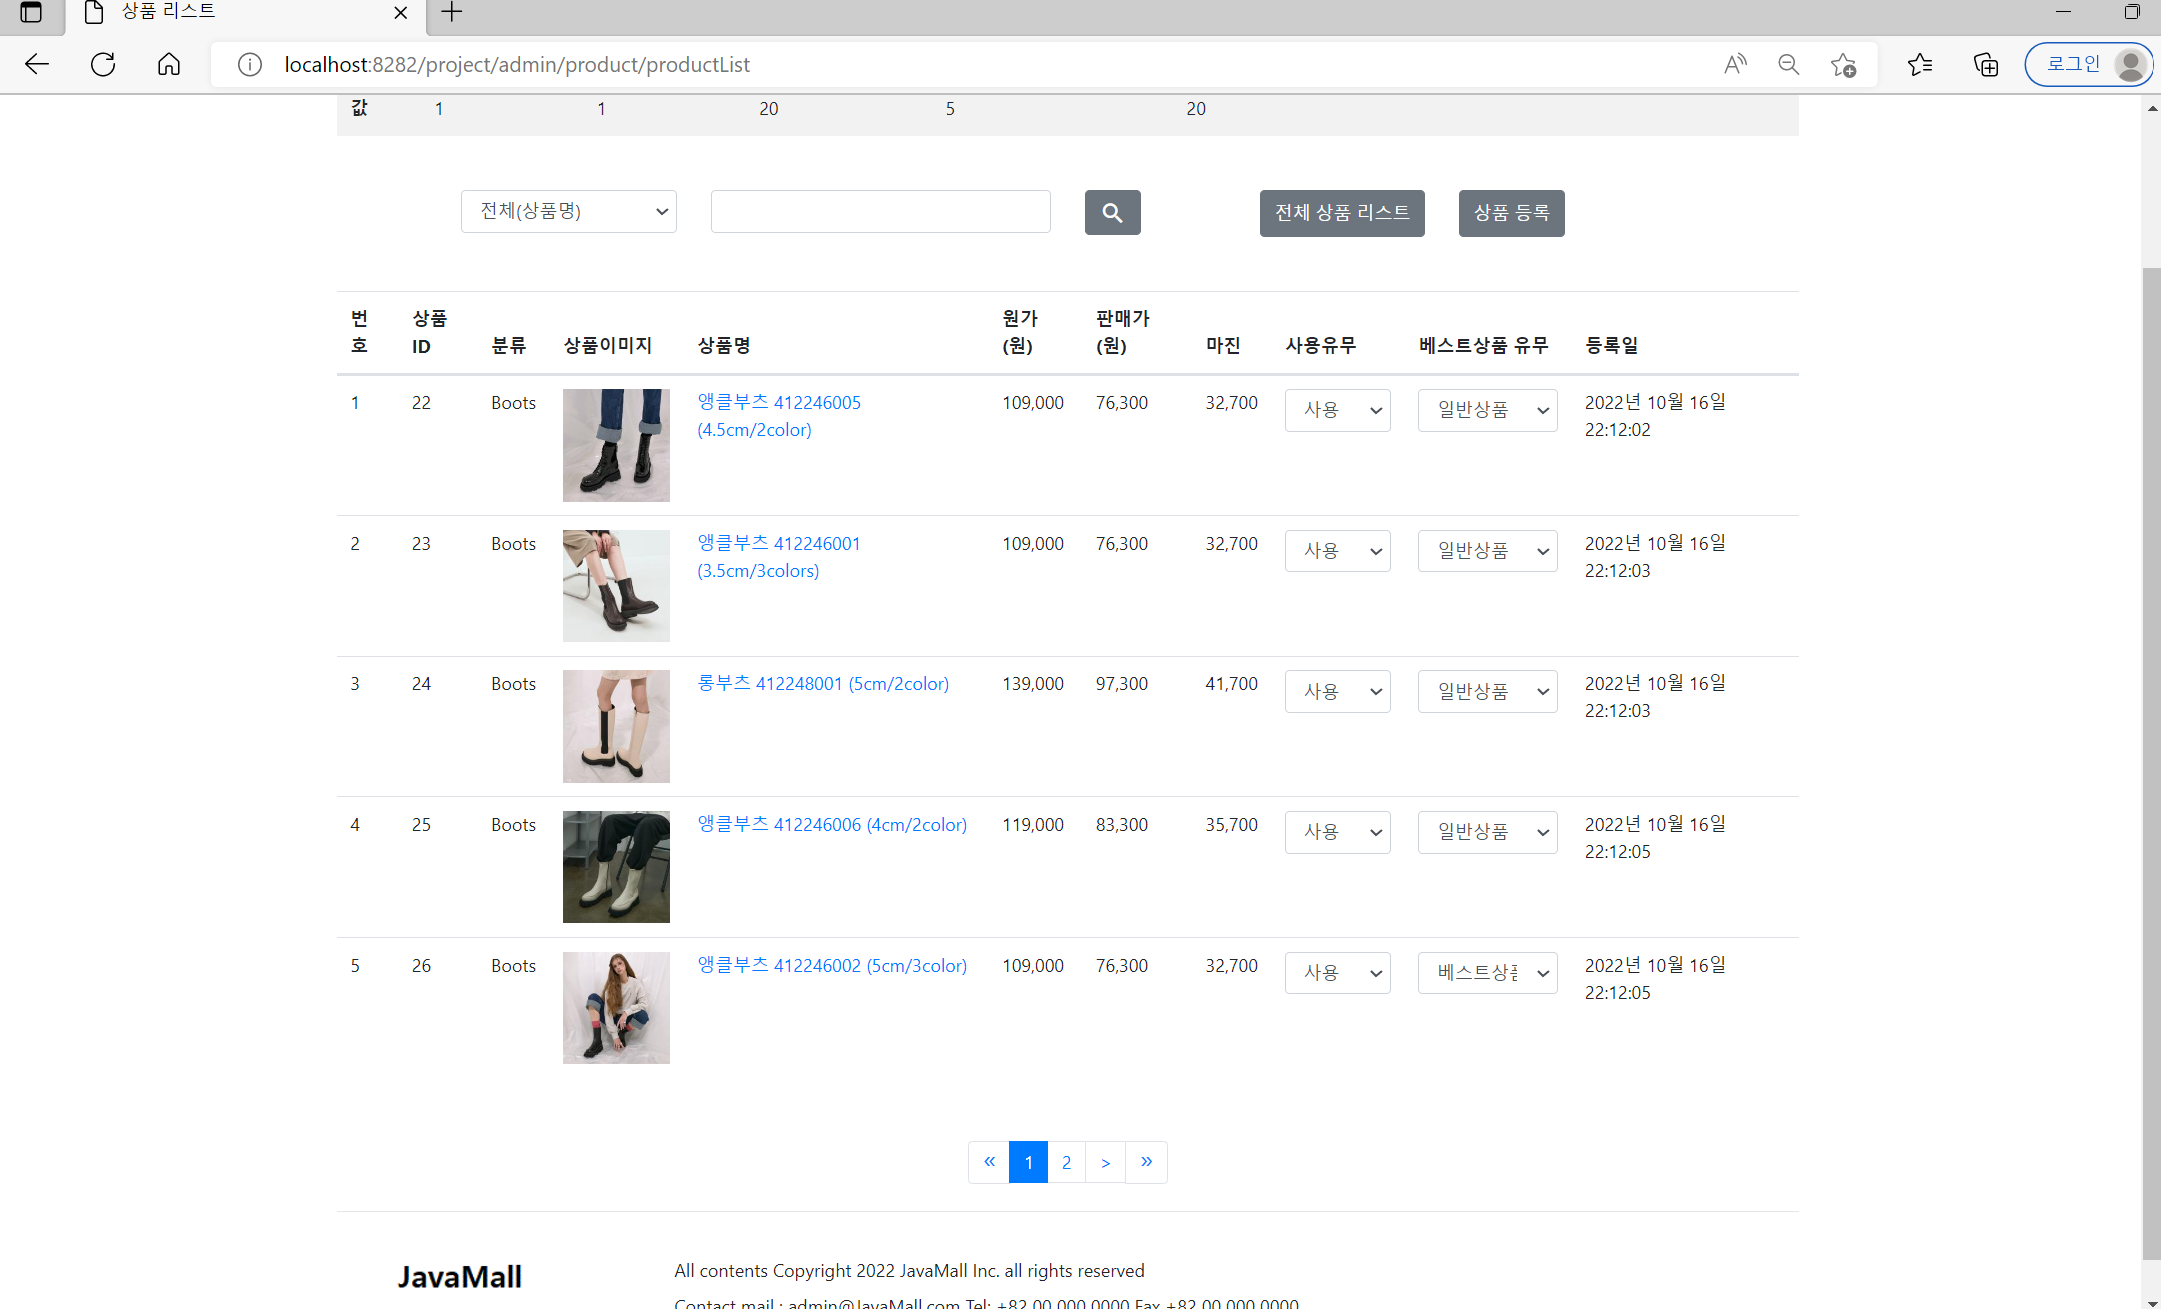View site information icon in address bar
Screen dimensions: 2161x1309
pos(250,65)
